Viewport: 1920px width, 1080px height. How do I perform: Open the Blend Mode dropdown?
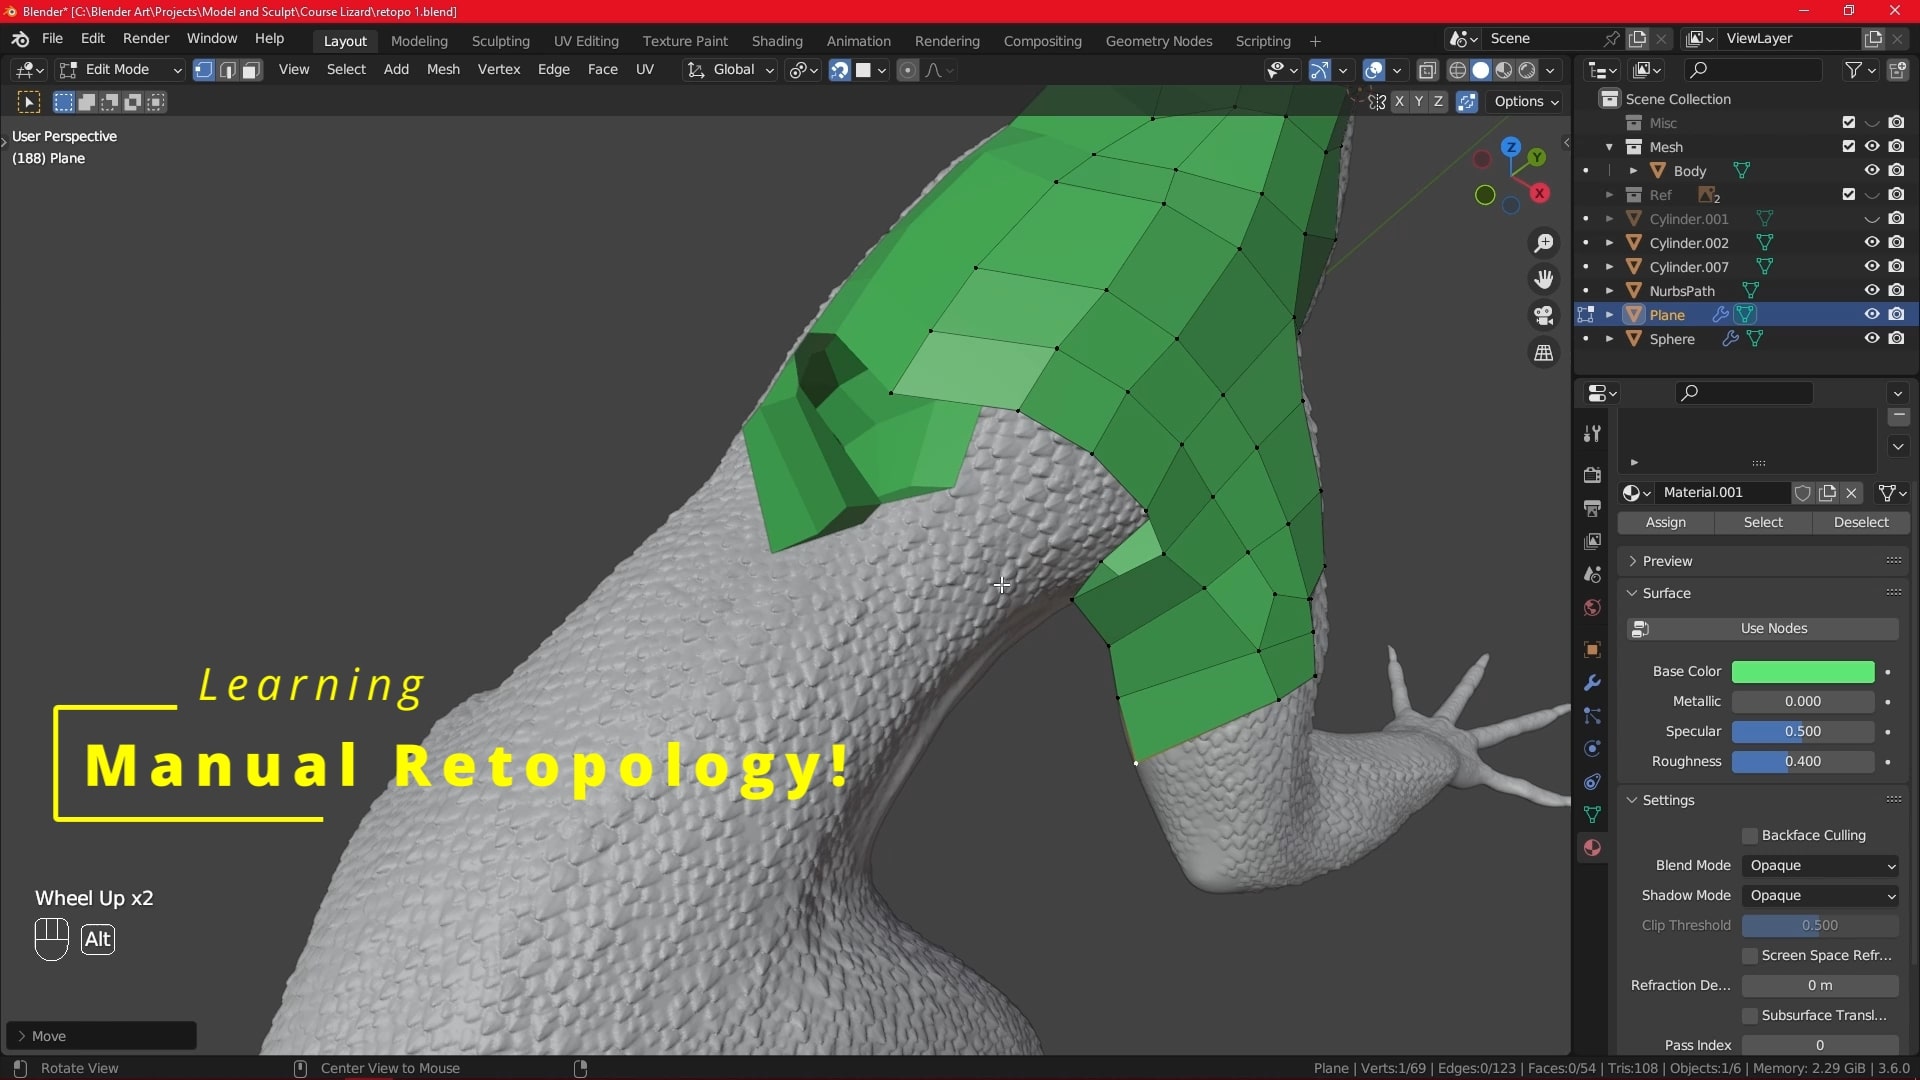[1820, 866]
